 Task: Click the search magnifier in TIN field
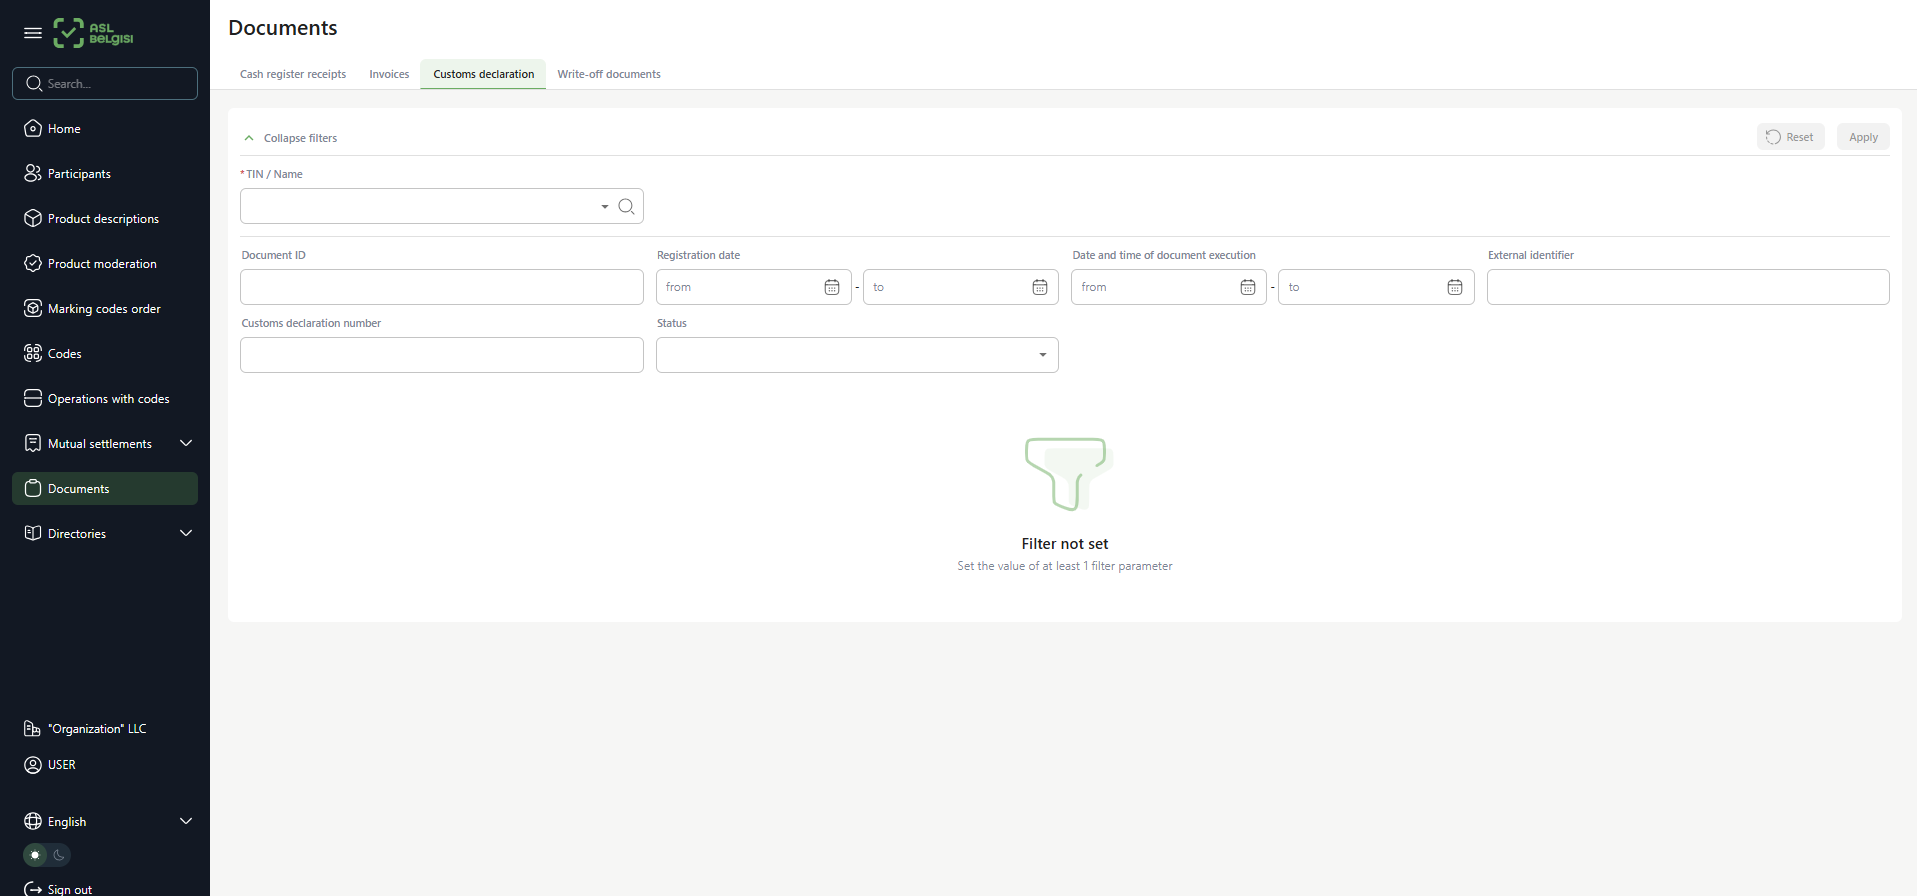point(626,207)
